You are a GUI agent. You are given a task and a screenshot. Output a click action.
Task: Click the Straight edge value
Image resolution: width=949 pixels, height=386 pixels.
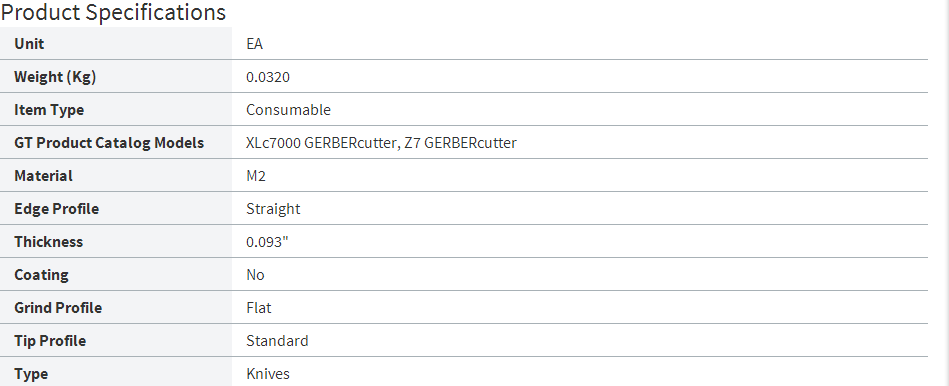273,209
